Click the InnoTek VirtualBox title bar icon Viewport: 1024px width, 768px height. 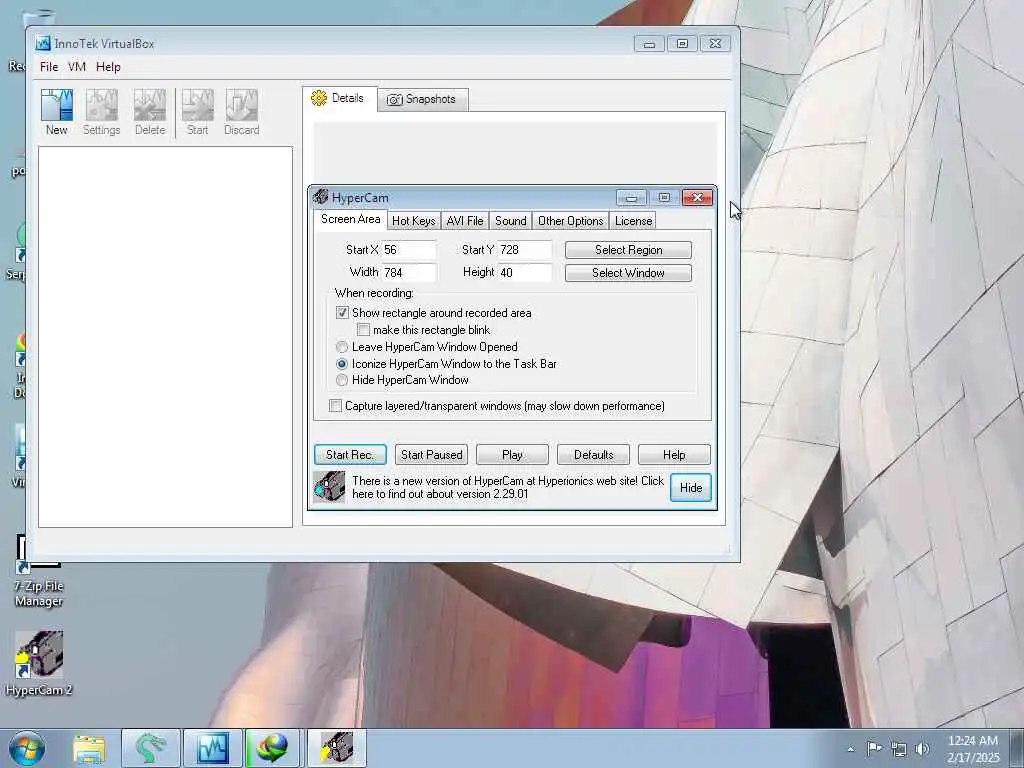click(x=43, y=43)
